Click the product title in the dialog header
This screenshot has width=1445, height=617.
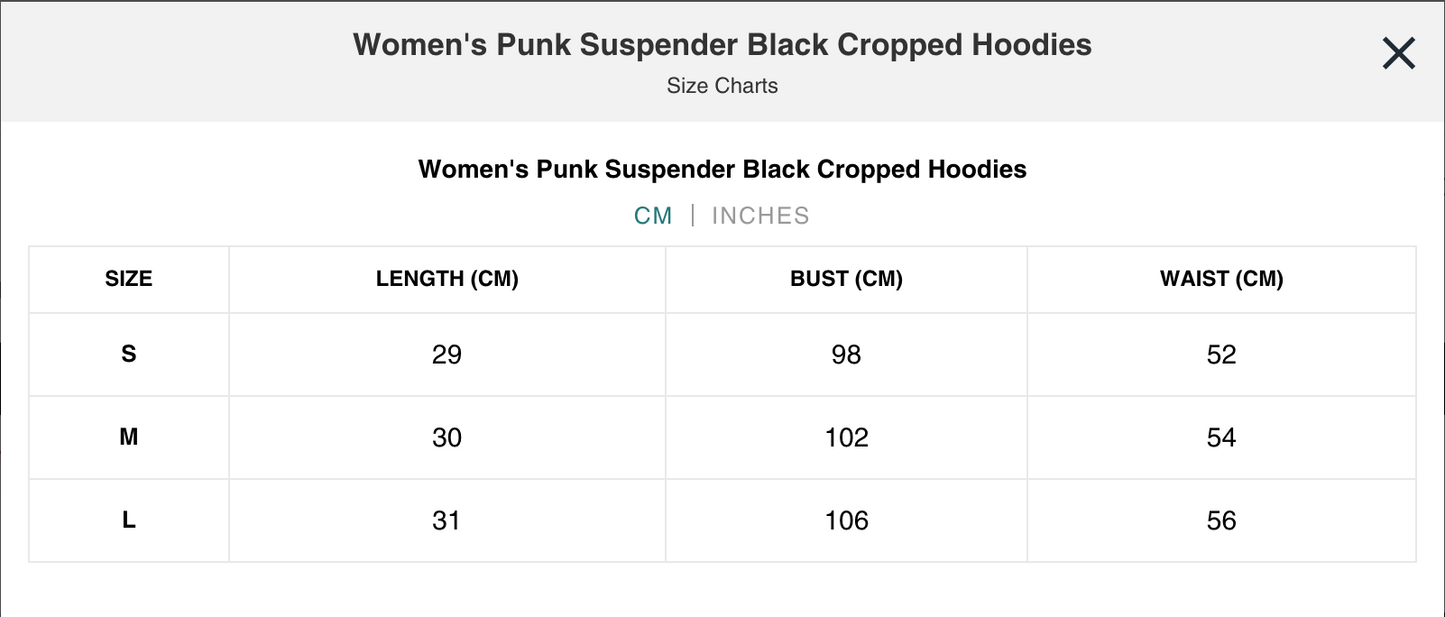coord(722,44)
